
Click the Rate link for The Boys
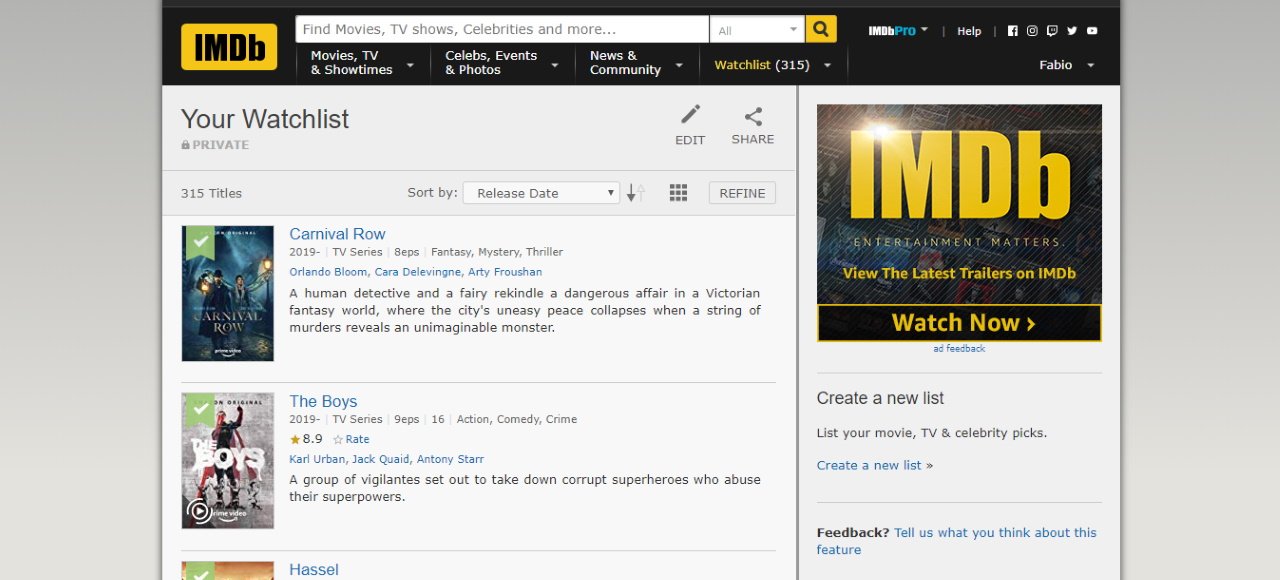click(x=357, y=439)
